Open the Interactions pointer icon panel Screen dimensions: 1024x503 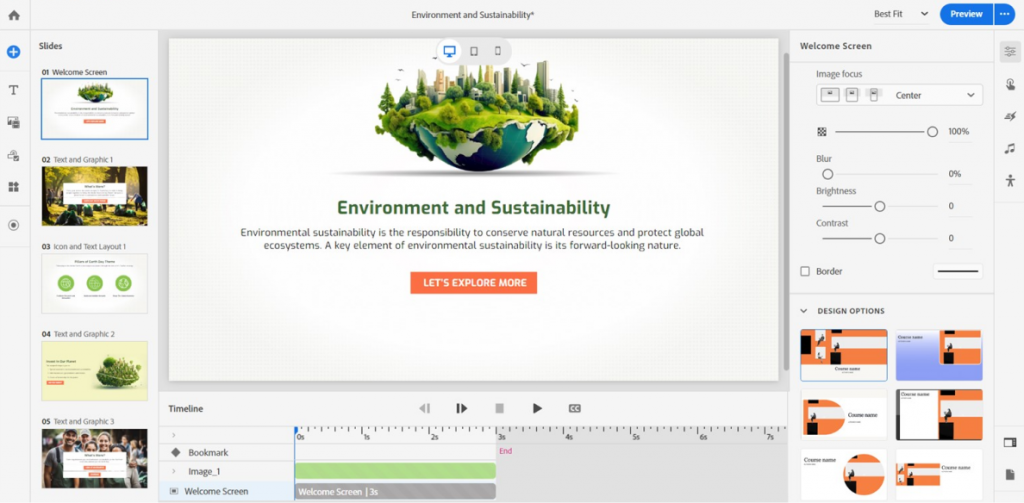[x=1010, y=84]
